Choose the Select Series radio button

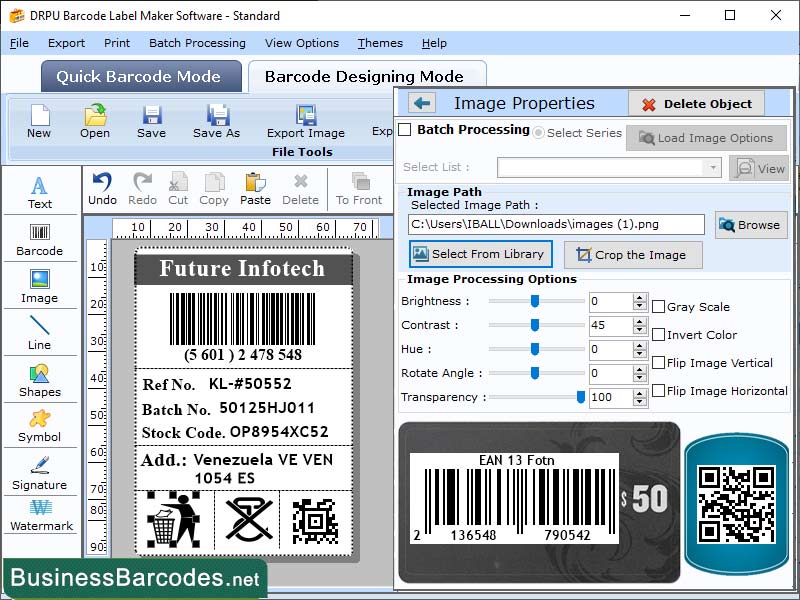click(537, 132)
